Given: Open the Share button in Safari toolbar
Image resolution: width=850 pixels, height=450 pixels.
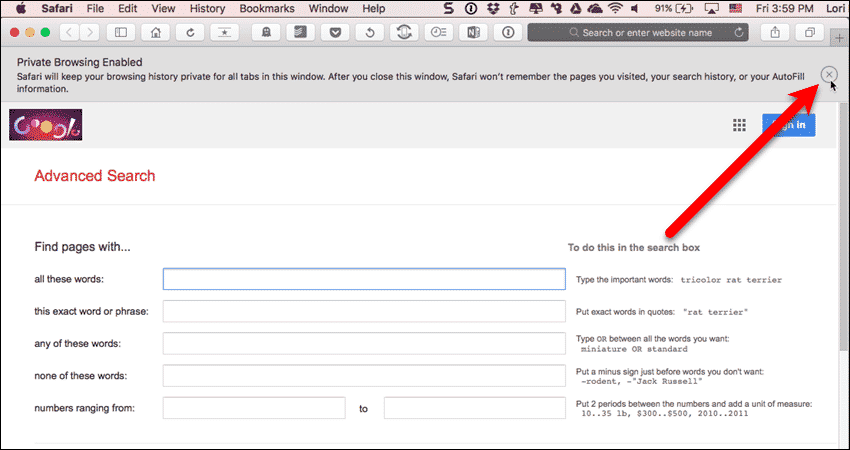Looking at the screenshot, I should [775, 32].
